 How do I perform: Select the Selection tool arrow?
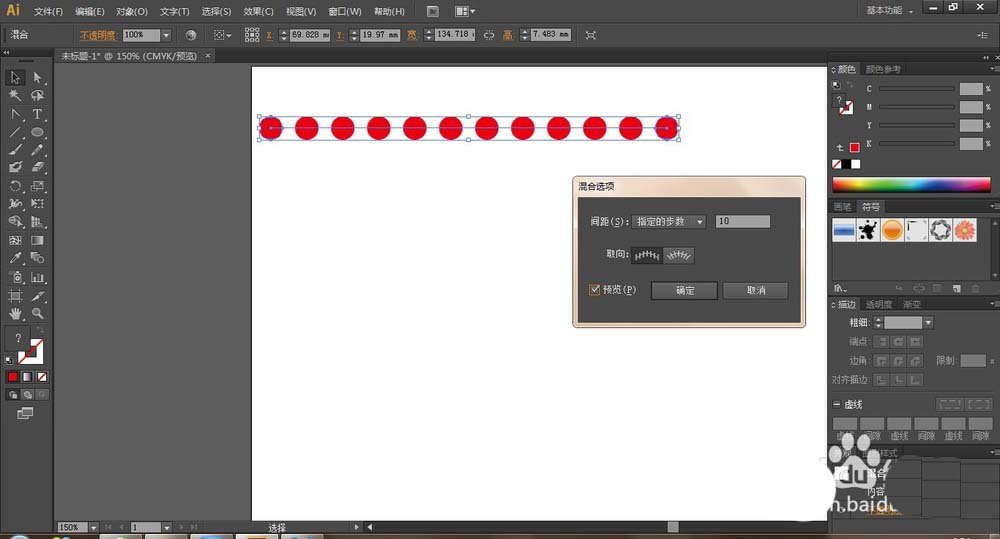(x=15, y=77)
